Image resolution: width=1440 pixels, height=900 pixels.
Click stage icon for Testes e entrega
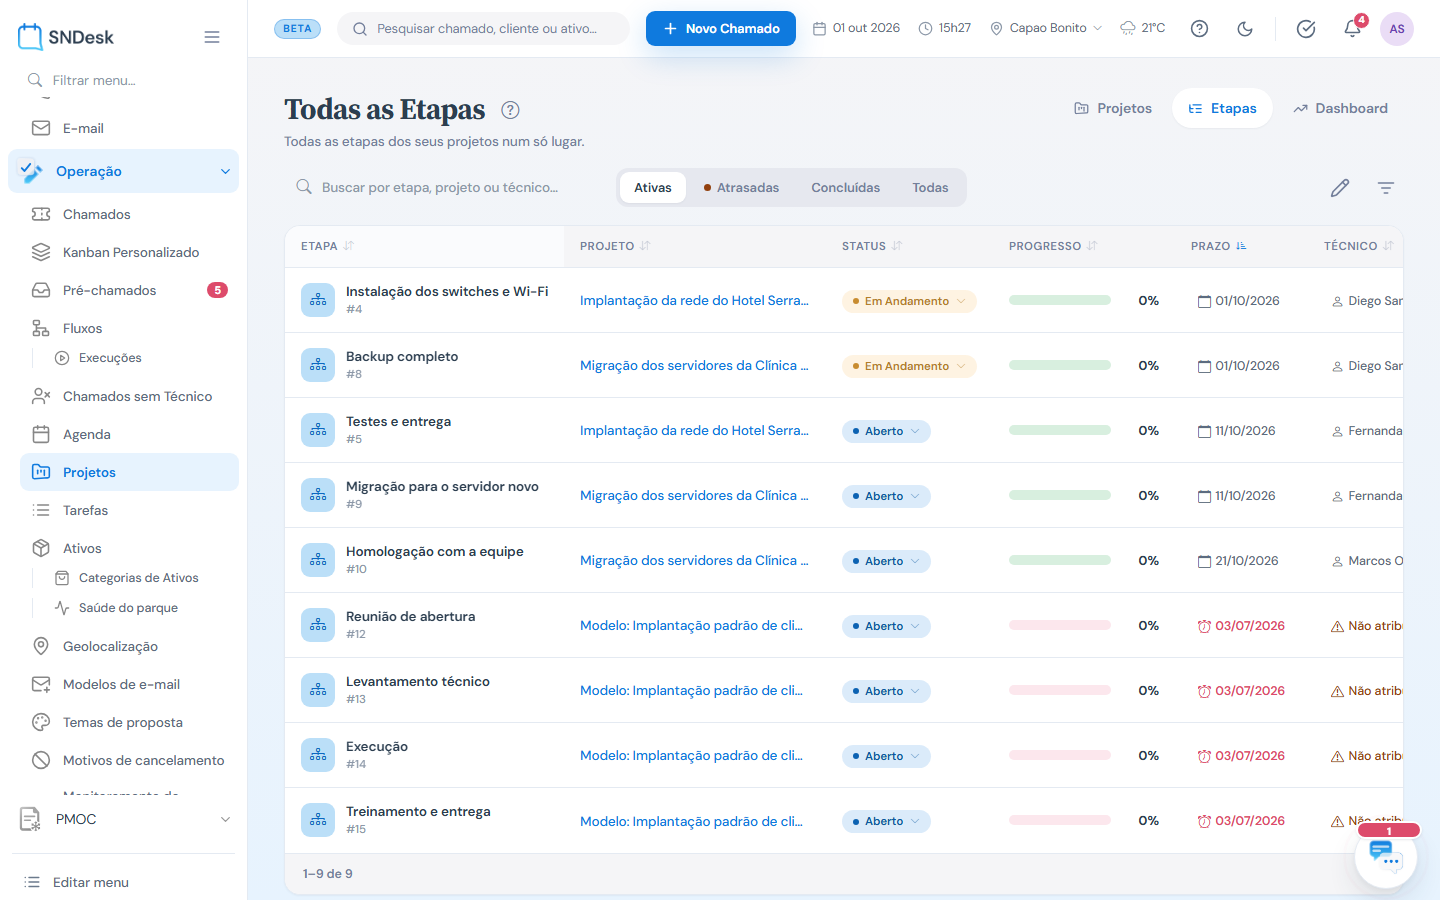point(318,430)
